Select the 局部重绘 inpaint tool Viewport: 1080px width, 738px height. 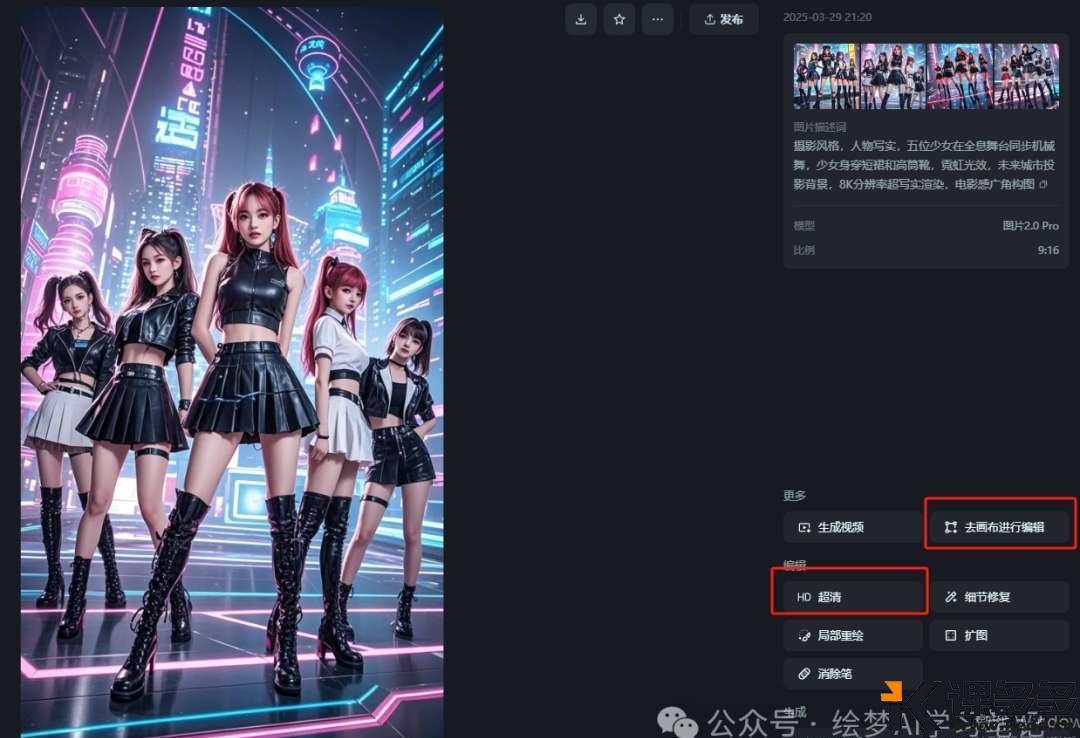click(852, 635)
